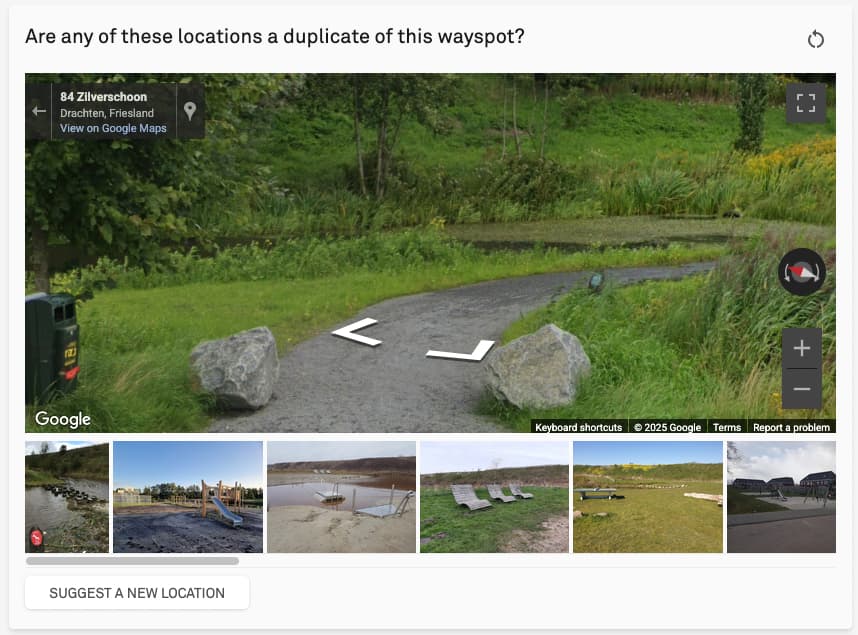The image size is (858, 635).
Task: Zoom in with the plus button
Action: [802, 348]
